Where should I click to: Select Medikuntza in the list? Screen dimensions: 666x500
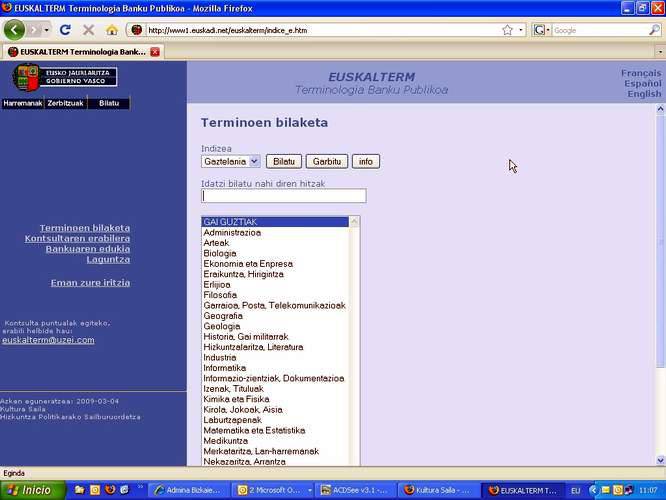click(x=275, y=441)
